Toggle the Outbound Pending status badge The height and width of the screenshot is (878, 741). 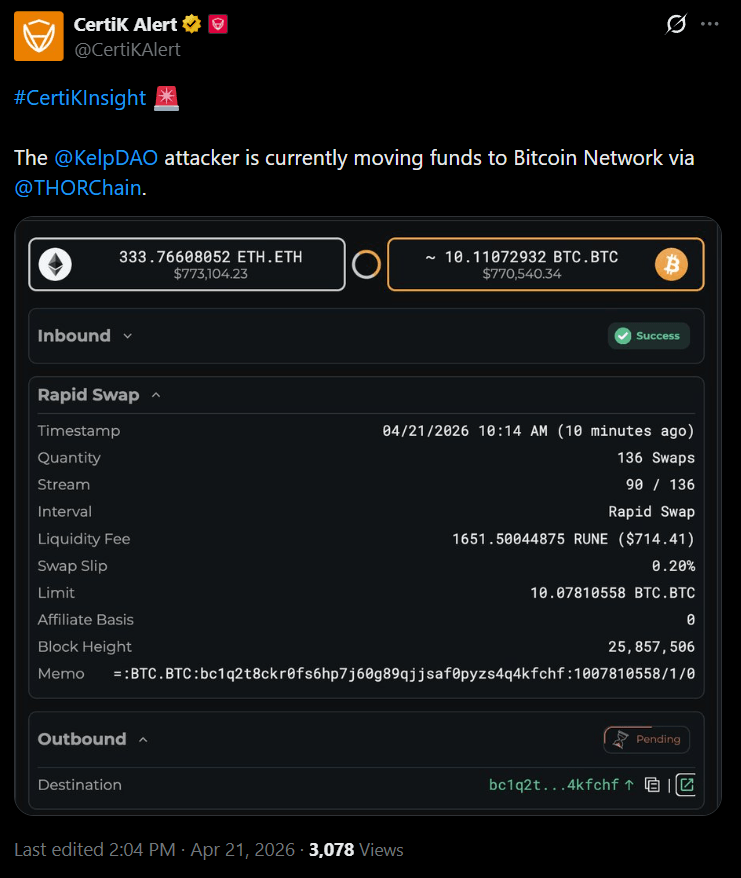pos(646,739)
